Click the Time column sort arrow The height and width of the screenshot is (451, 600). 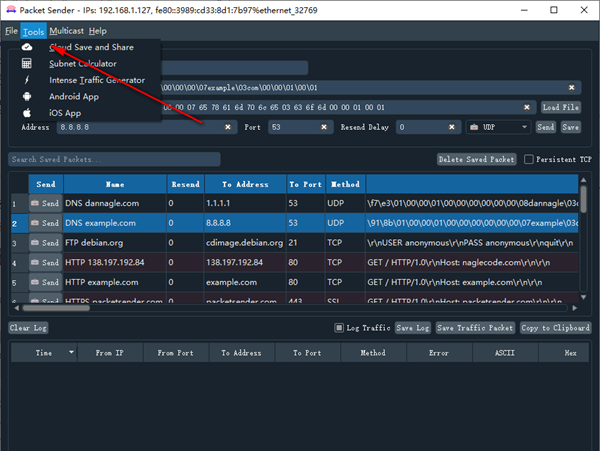coord(71,352)
